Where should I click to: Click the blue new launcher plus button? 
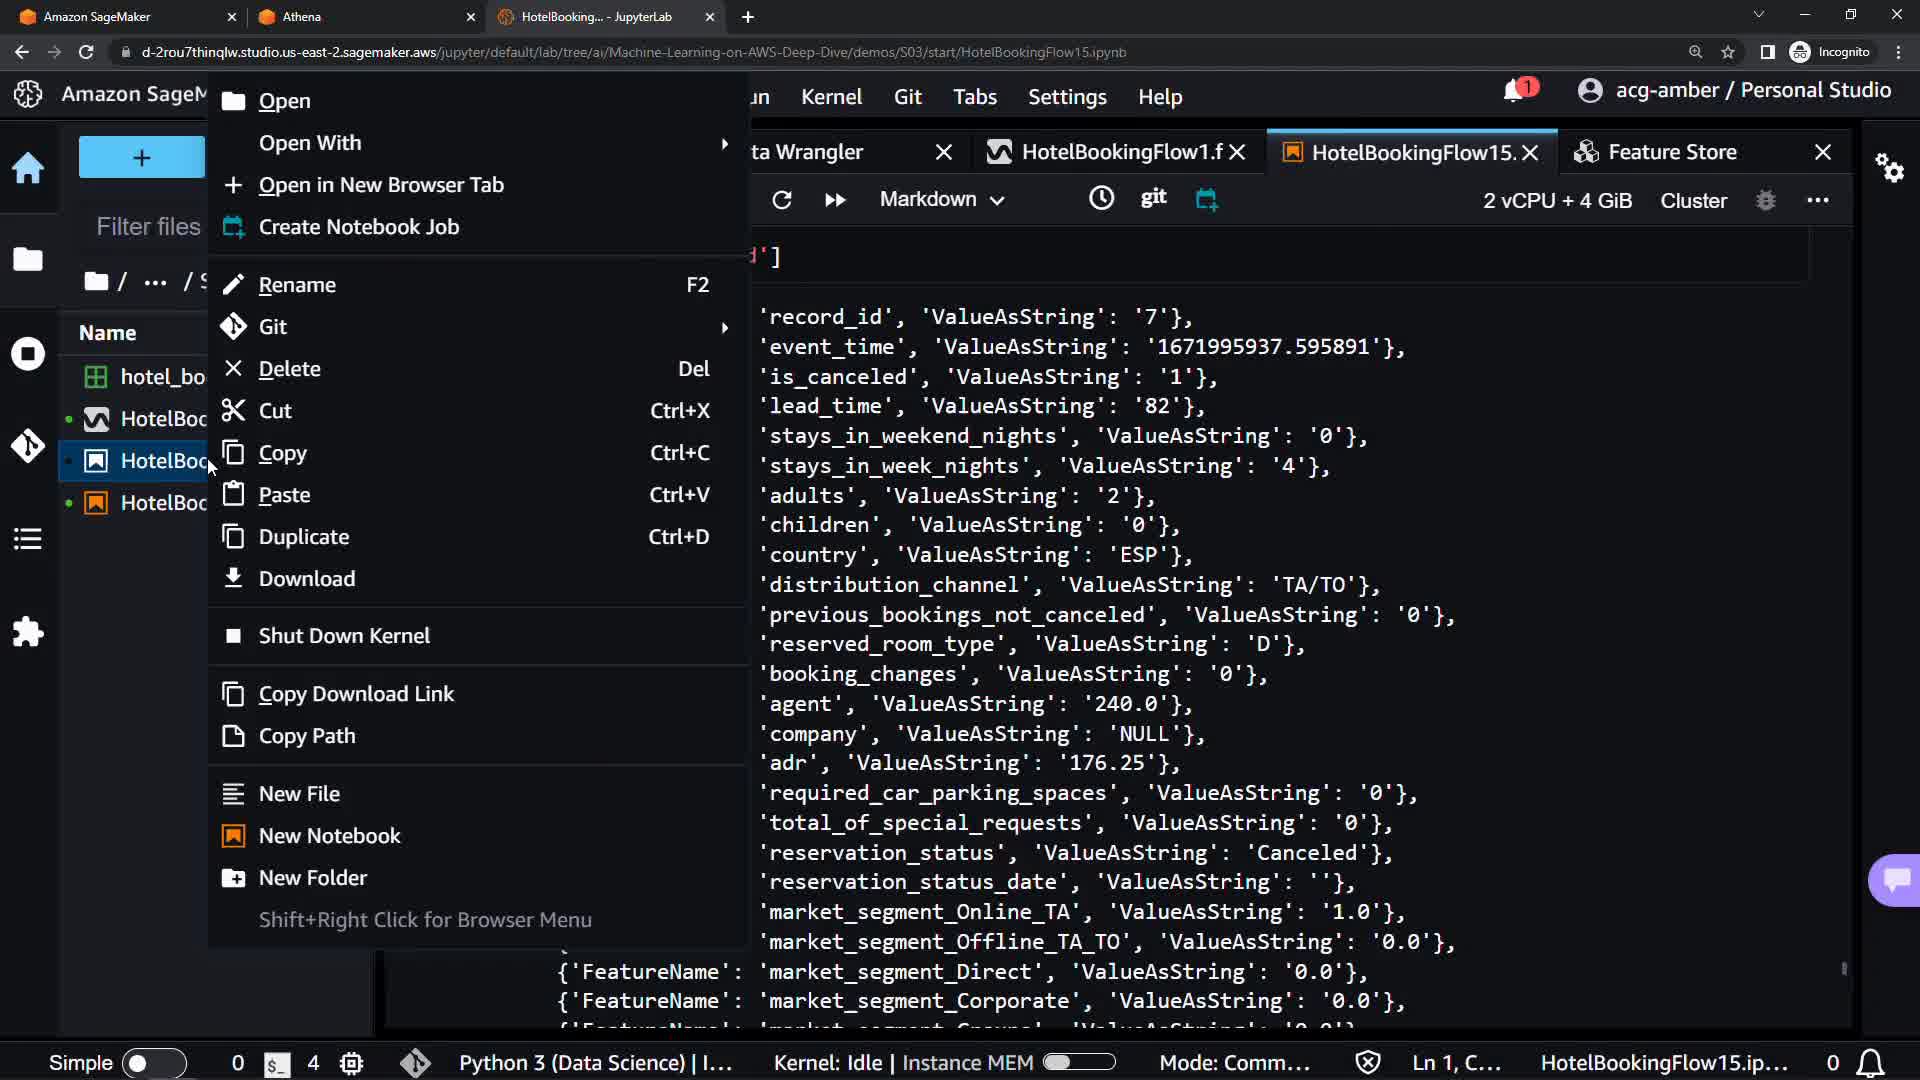pyautogui.click(x=142, y=158)
